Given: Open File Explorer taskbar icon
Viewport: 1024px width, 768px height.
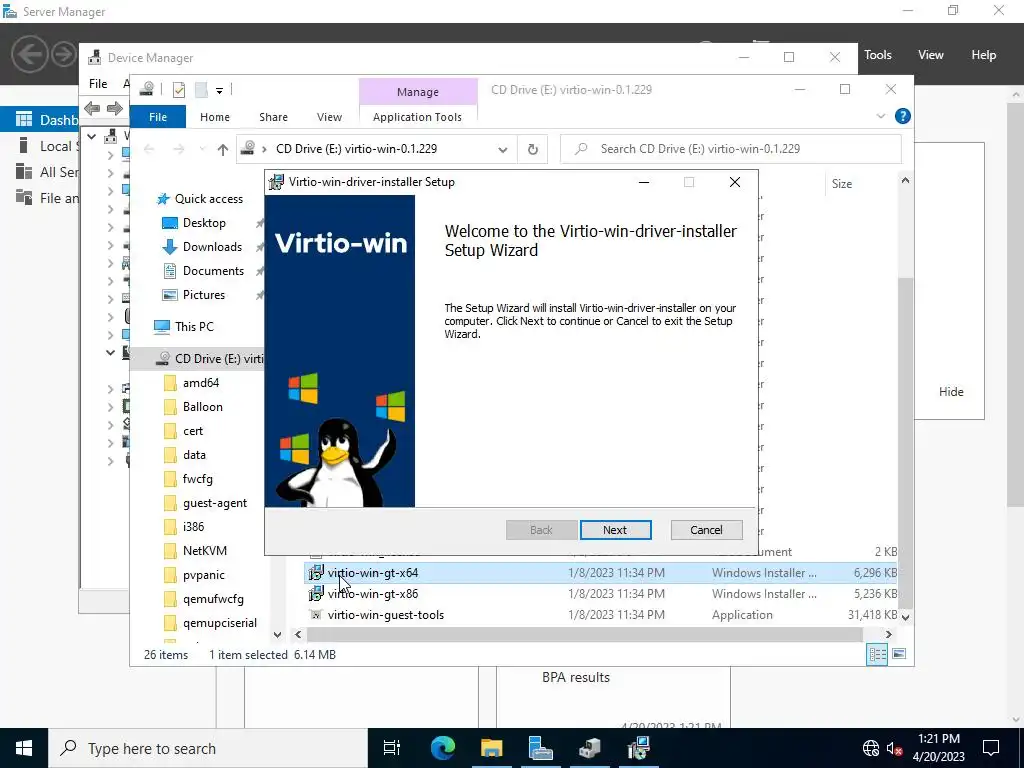Looking at the screenshot, I should pyautogui.click(x=491, y=748).
